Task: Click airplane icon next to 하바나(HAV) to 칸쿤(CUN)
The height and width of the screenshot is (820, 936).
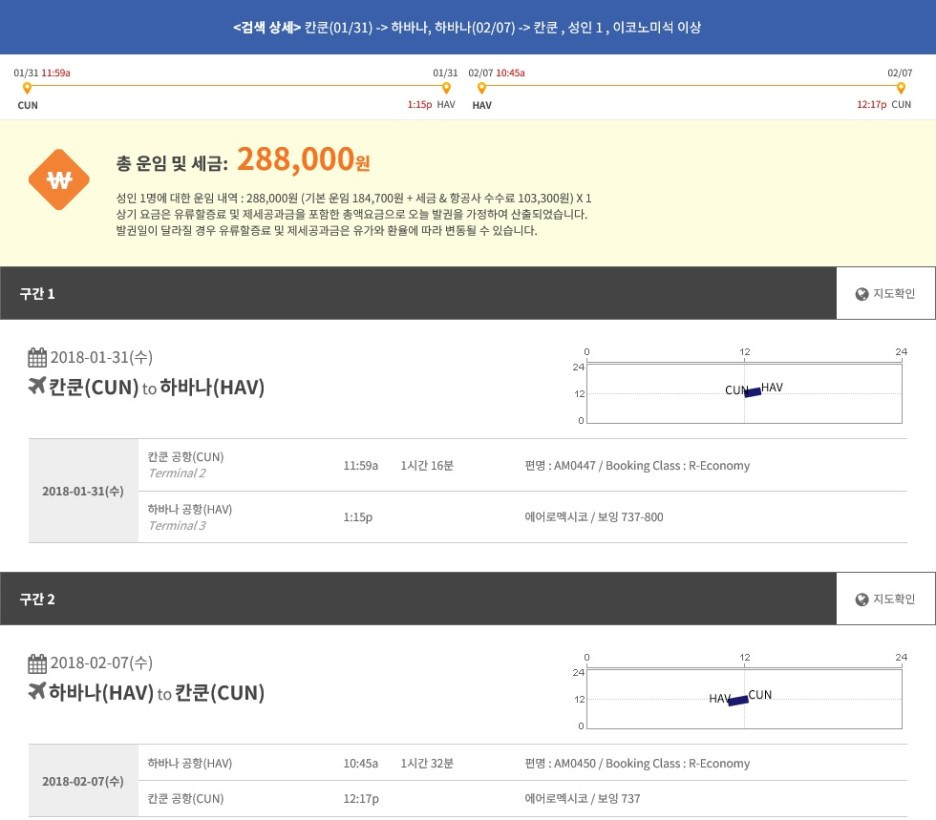Action: [x=37, y=692]
